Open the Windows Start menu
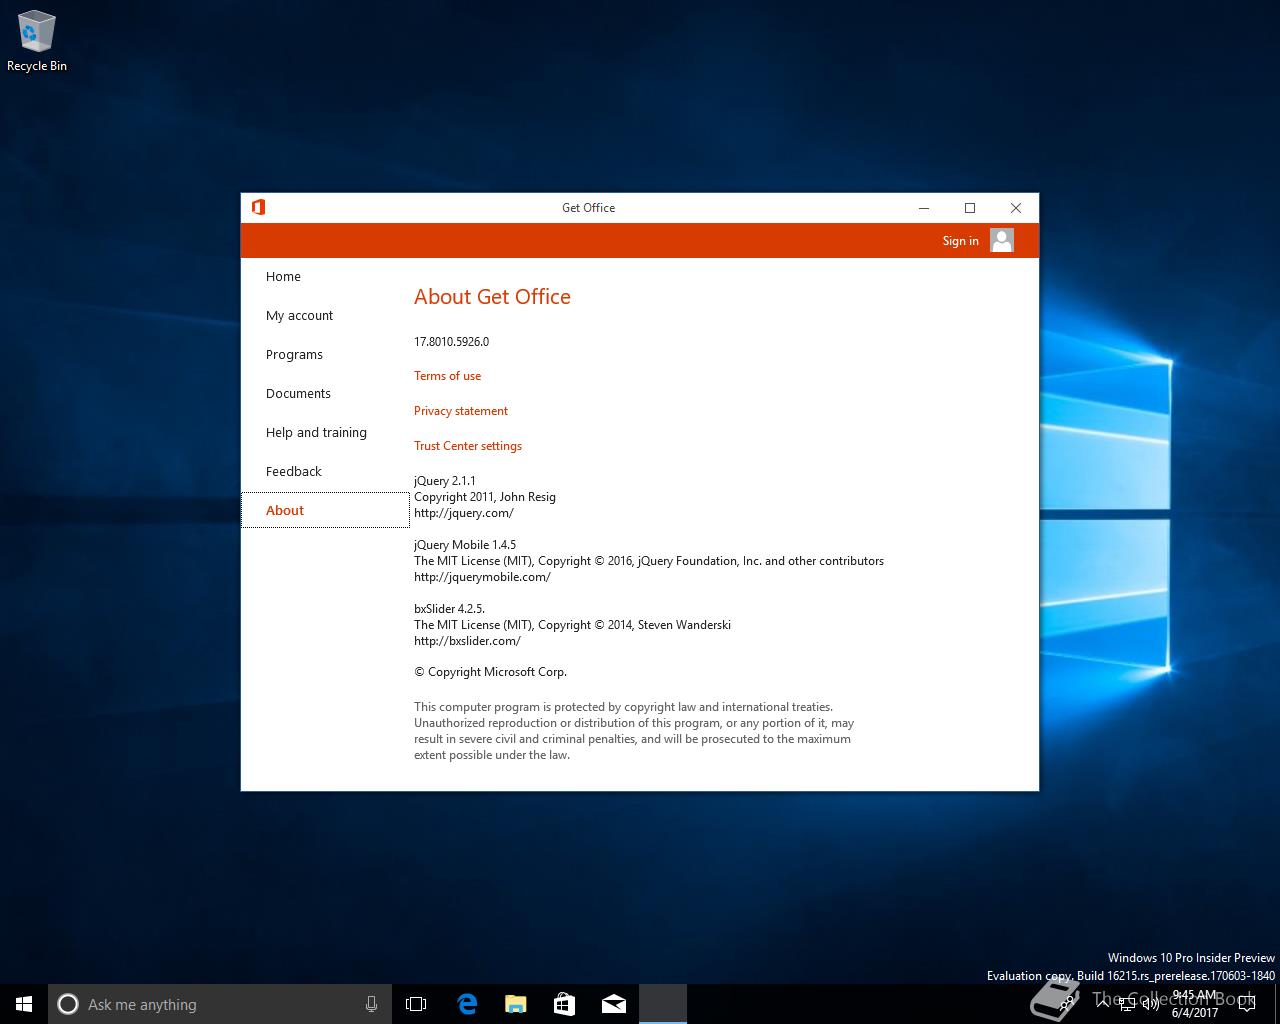Screen dimensions: 1280x1024 click(x=24, y=1004)
